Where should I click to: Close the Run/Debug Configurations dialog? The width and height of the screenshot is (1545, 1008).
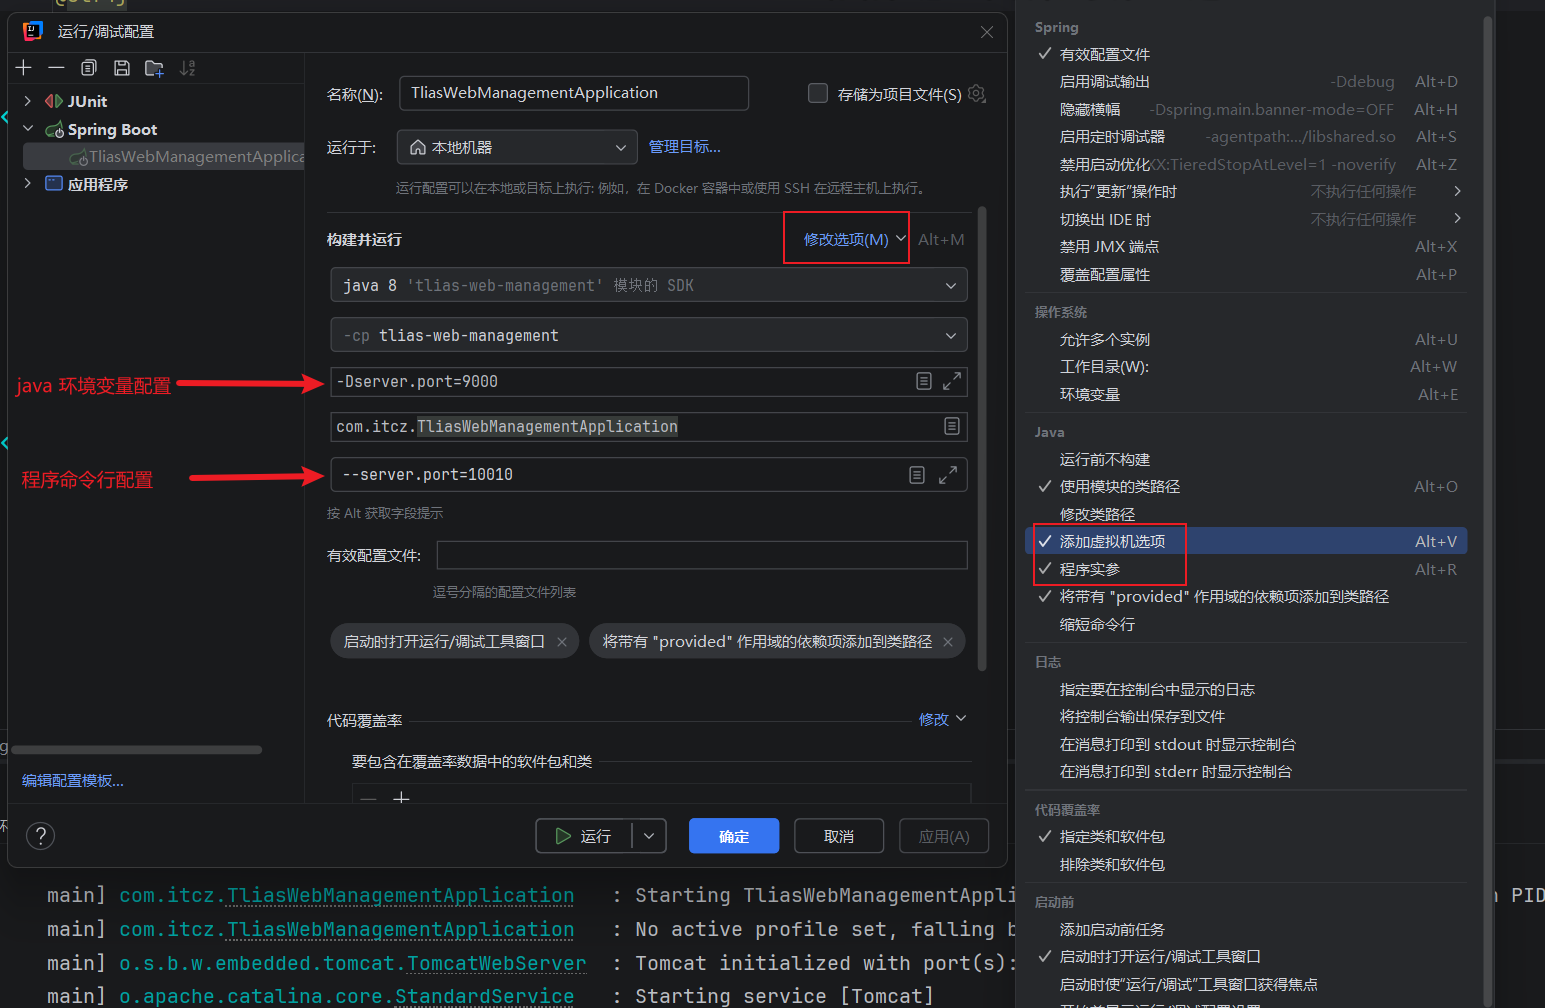click(x=987, y=32)
